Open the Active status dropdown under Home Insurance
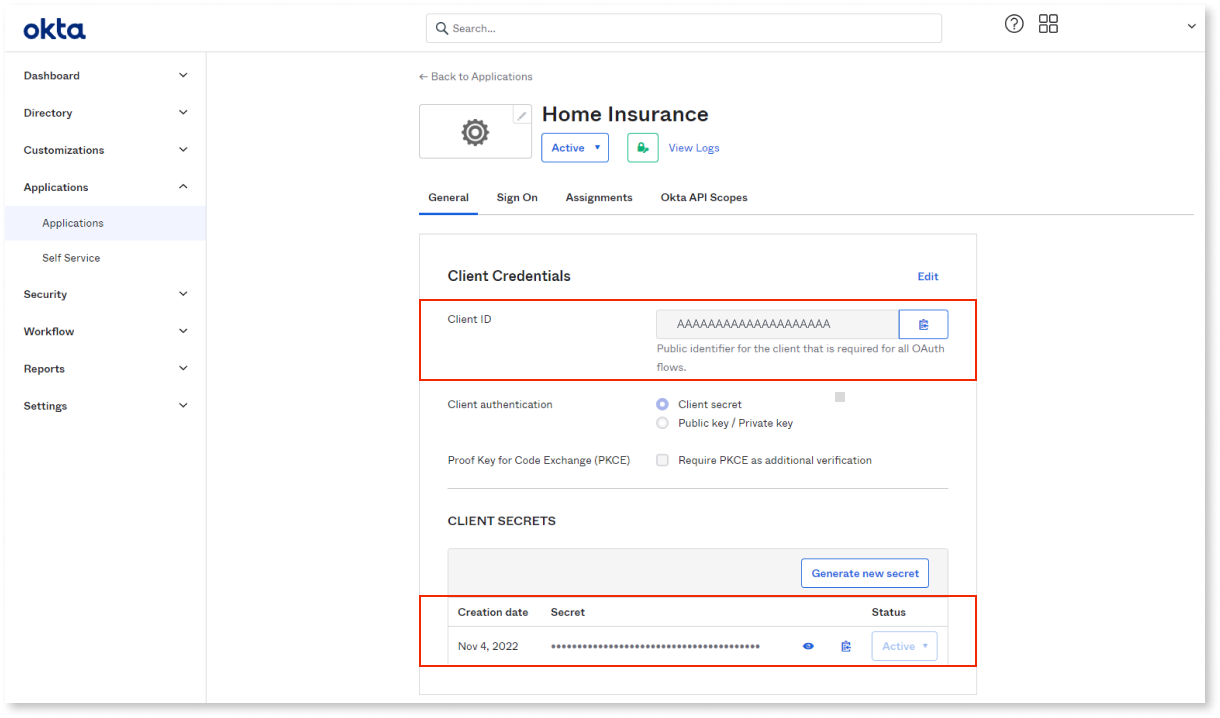Image resolution: width=1220 pixels, height=718 pixels. (x=574, y=147)
